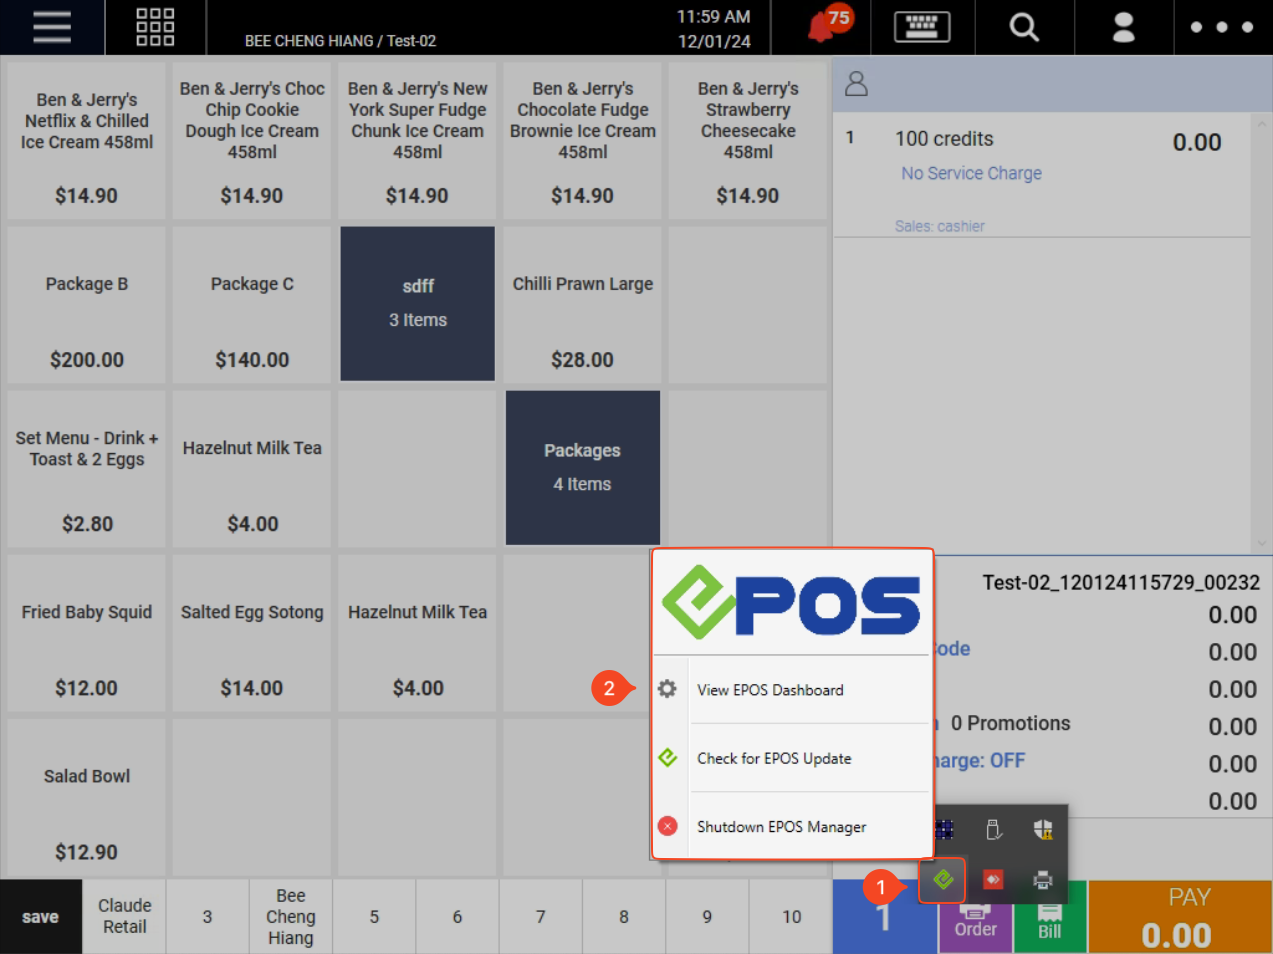Click the order list scrollbar down arrow
This screenshot has width=1273, height=954.
[x=1261, y=543]
